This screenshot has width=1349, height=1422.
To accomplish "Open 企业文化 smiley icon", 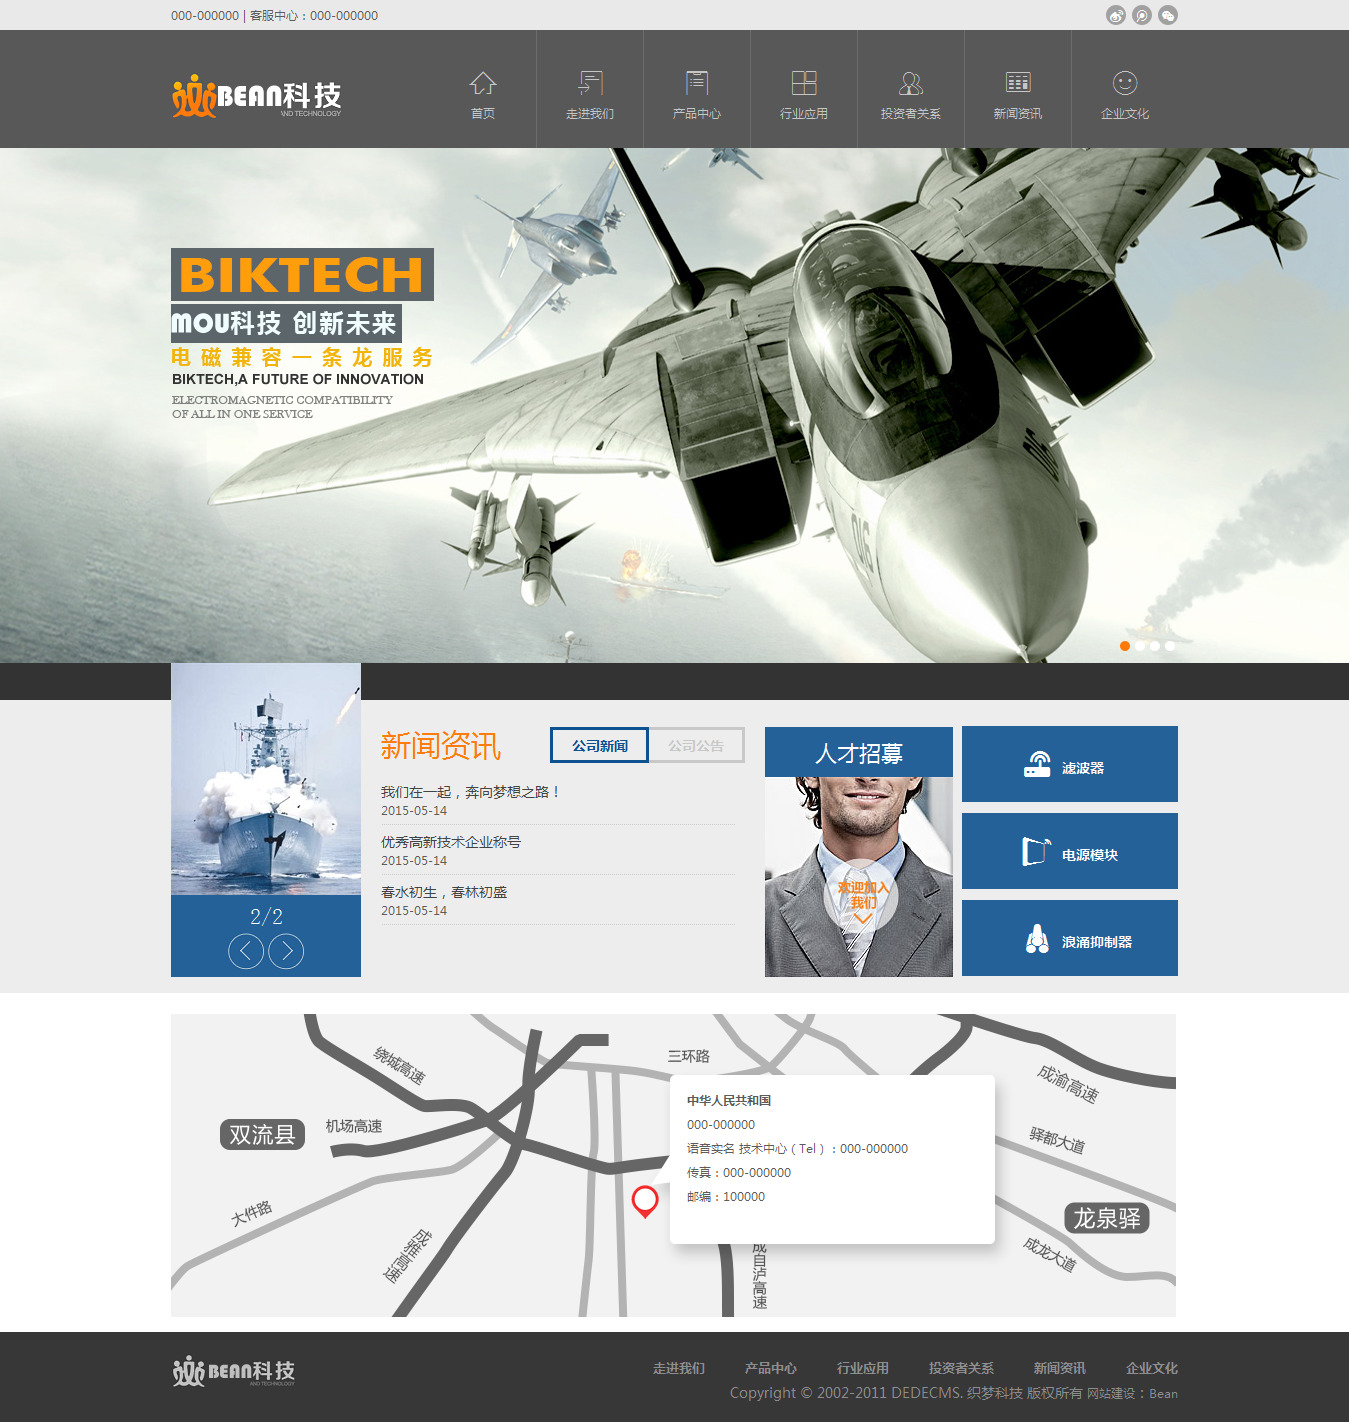I will coord(1125,94).
